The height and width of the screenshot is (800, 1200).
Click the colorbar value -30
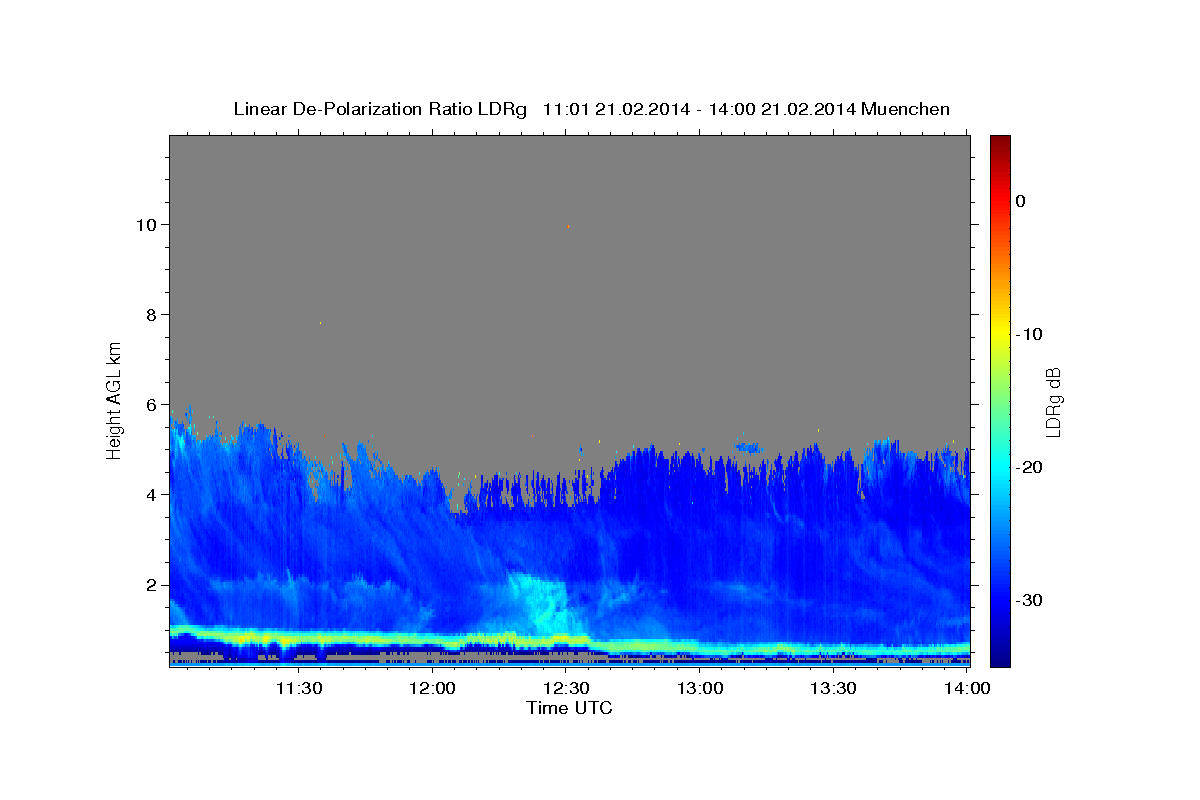point(1029,600)
